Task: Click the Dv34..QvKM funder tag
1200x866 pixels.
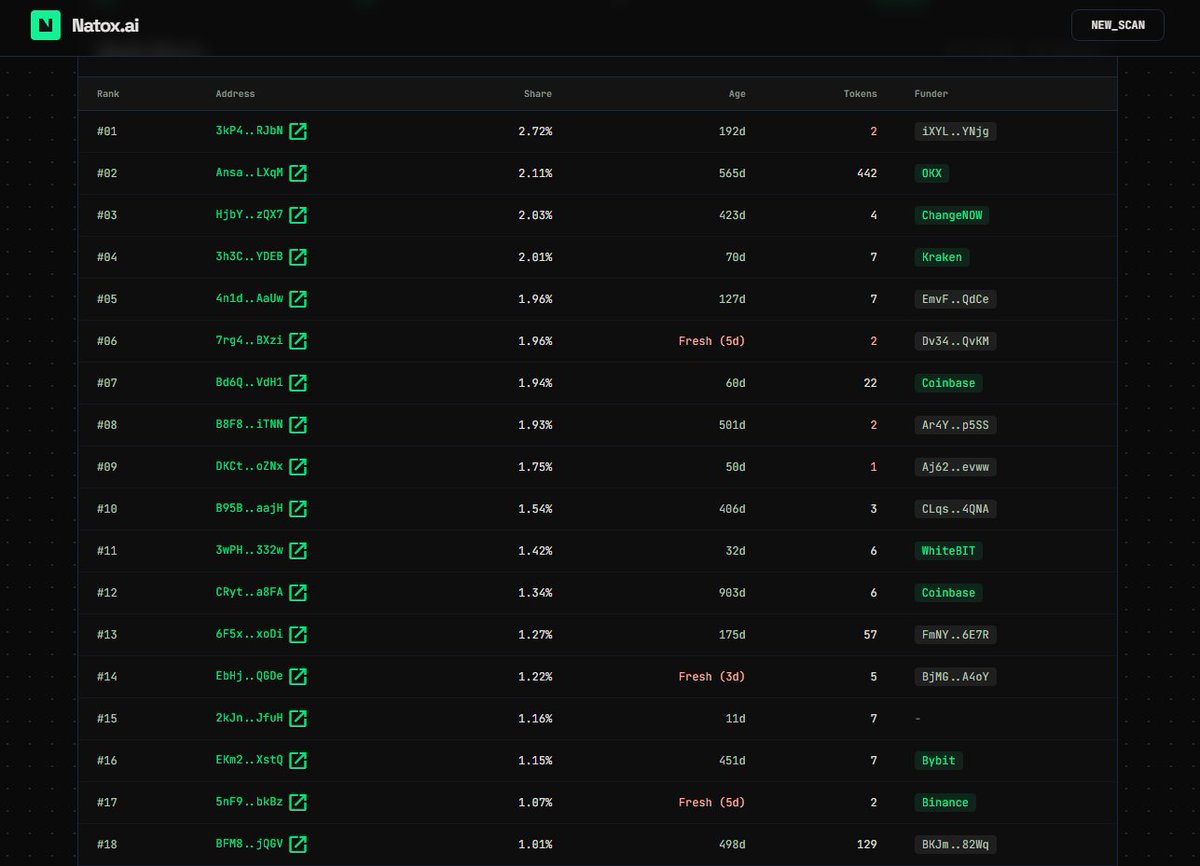Action: point(955,341)
